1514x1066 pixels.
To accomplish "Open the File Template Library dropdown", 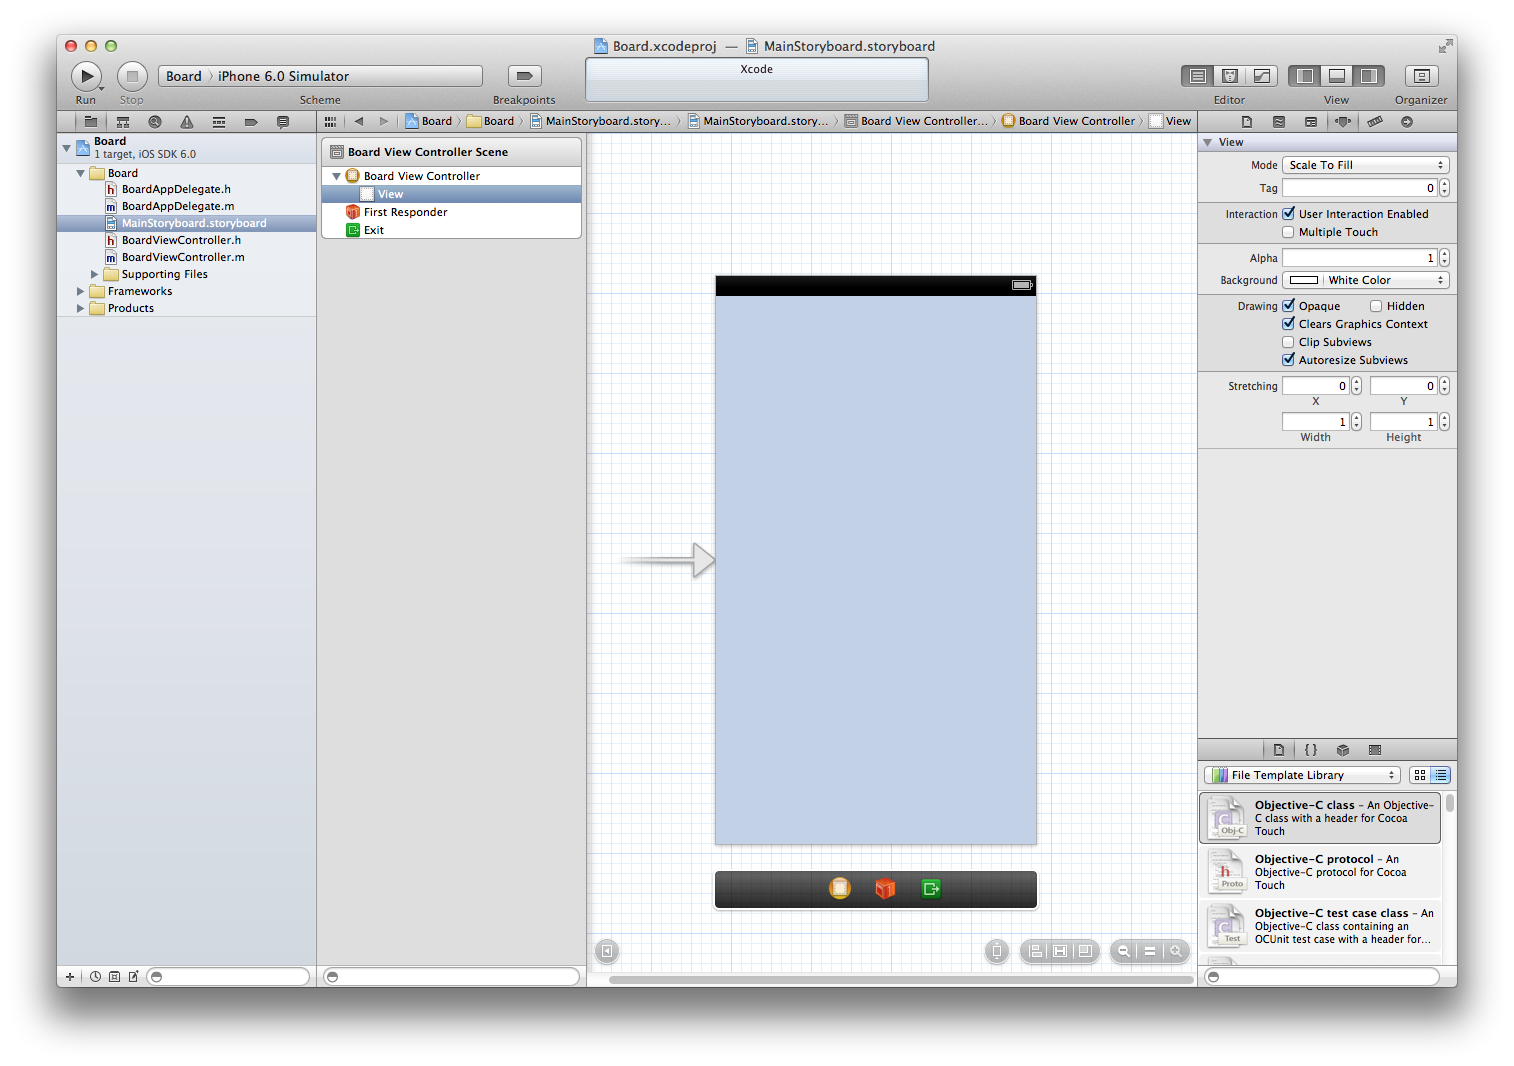I will (x=1302, y=775).
